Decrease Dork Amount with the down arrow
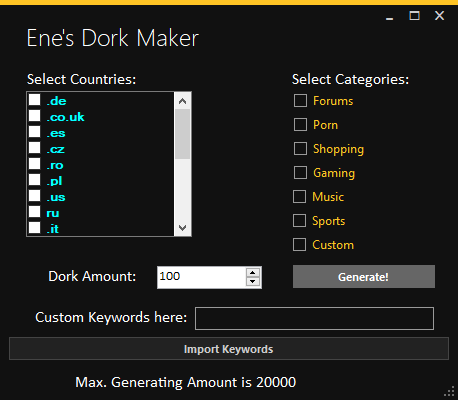Screen dimensions: 458x400 click(253, 282)
